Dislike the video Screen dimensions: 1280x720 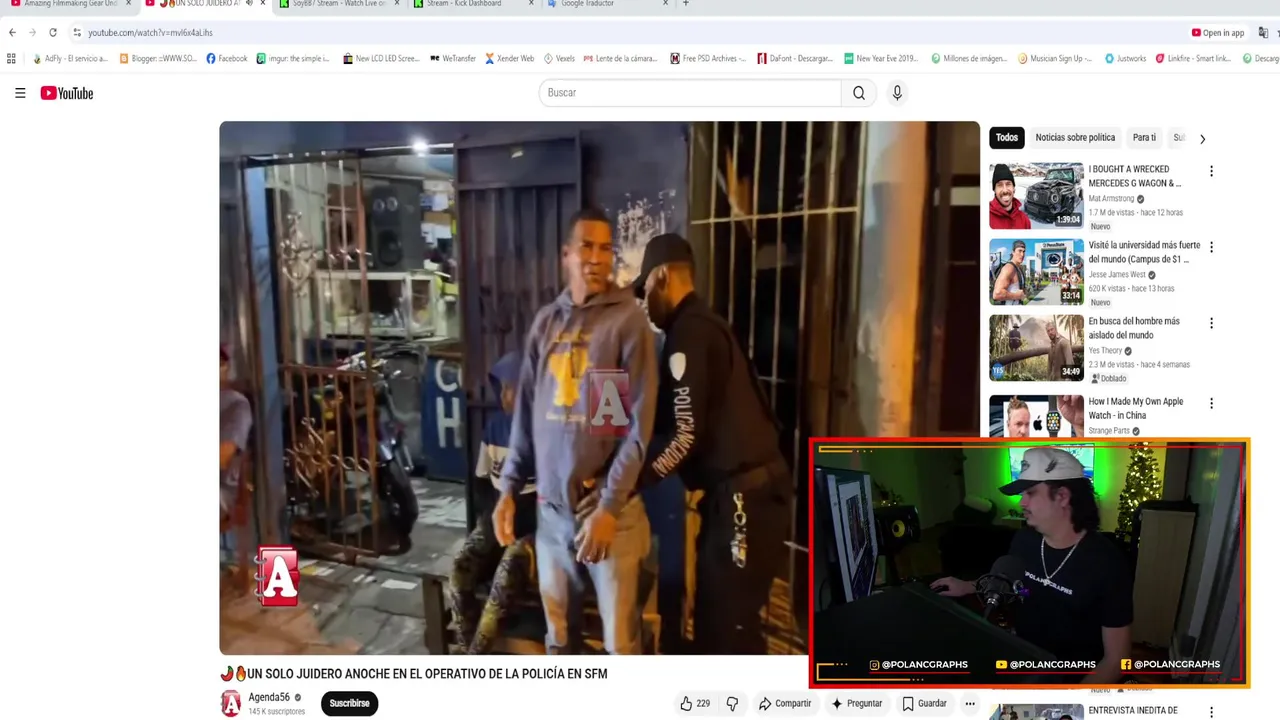732,703
